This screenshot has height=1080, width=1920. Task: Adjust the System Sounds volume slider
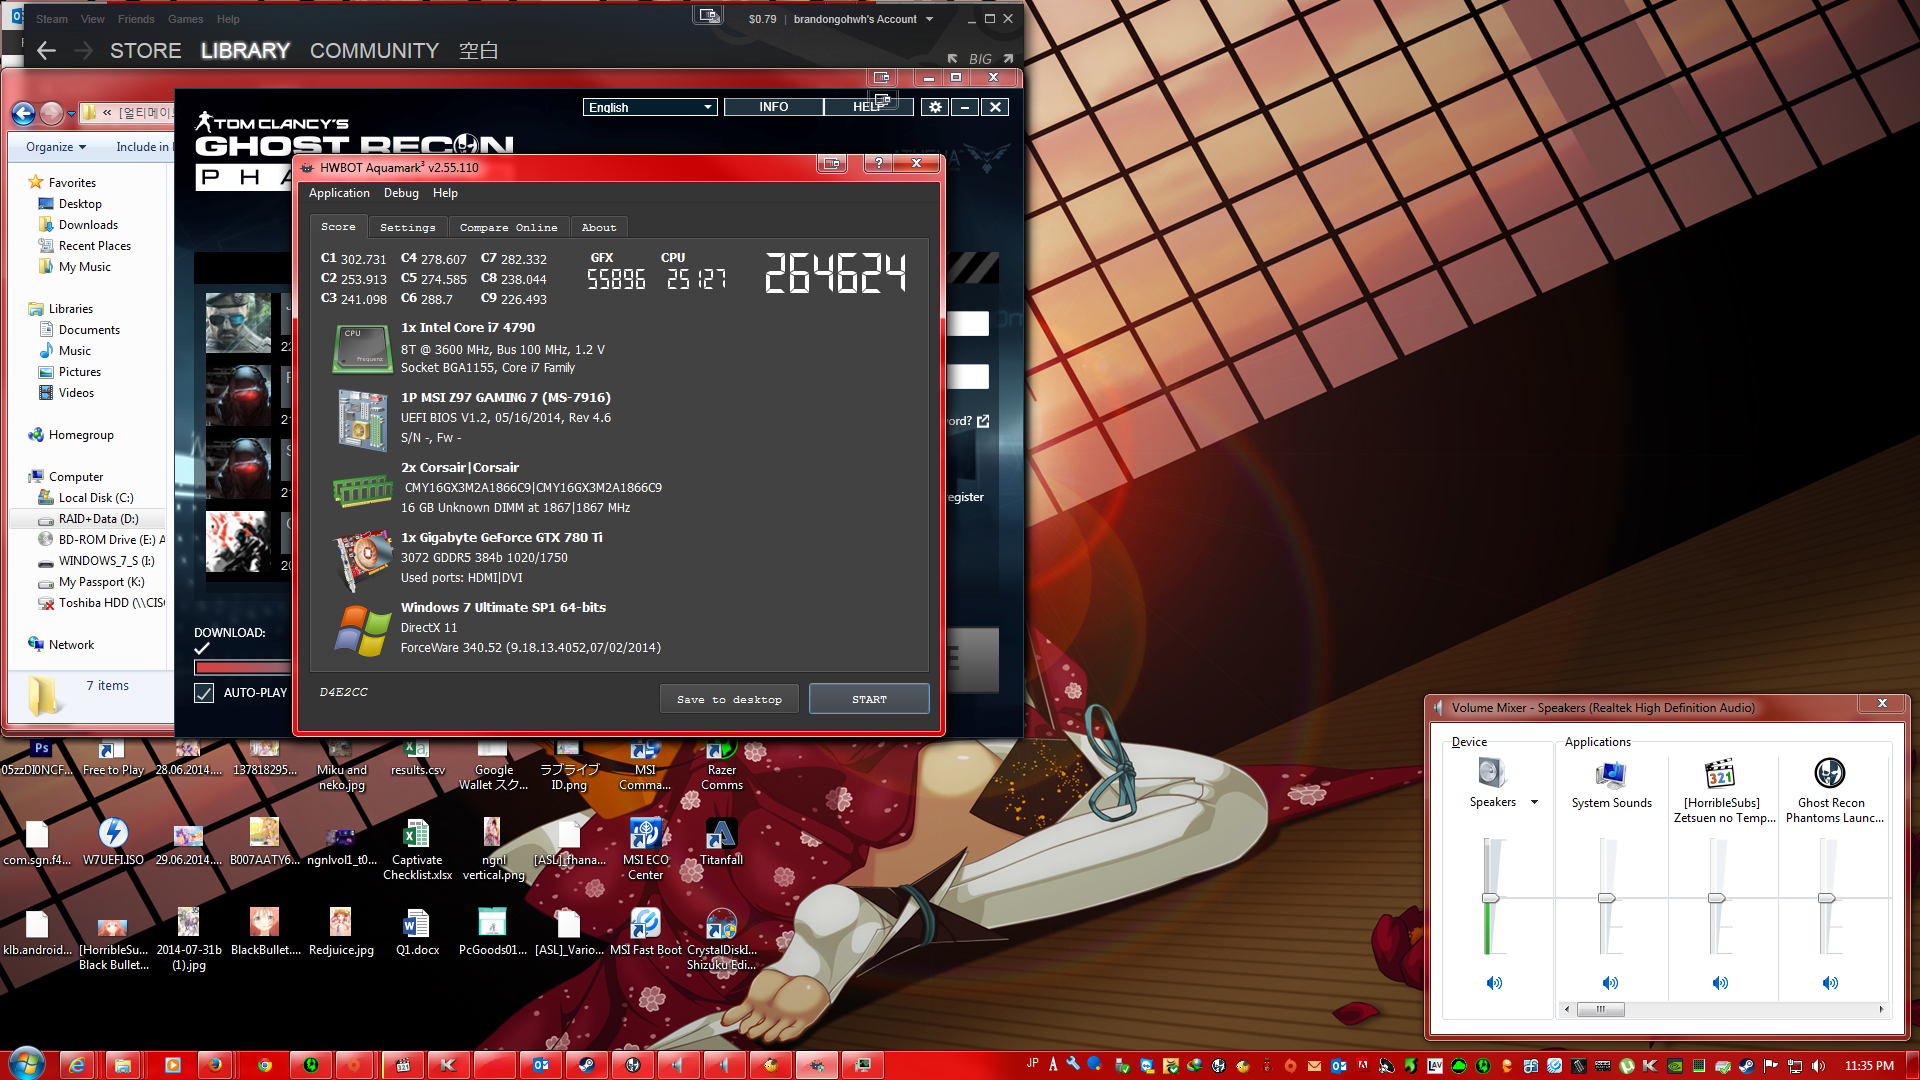point(1607,898)
